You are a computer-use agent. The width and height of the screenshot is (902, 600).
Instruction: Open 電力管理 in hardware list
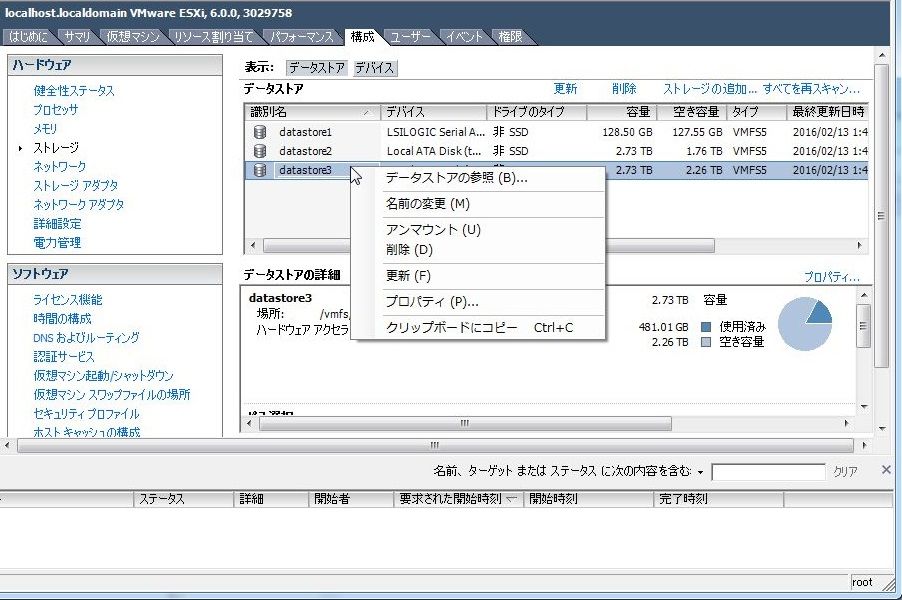57,242
